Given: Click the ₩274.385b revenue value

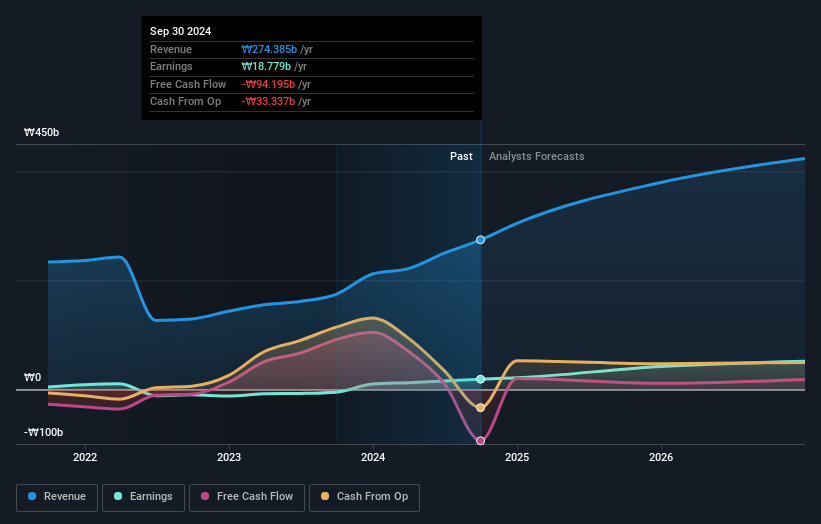Looking at the screenshot, I should tap(269, 49).
